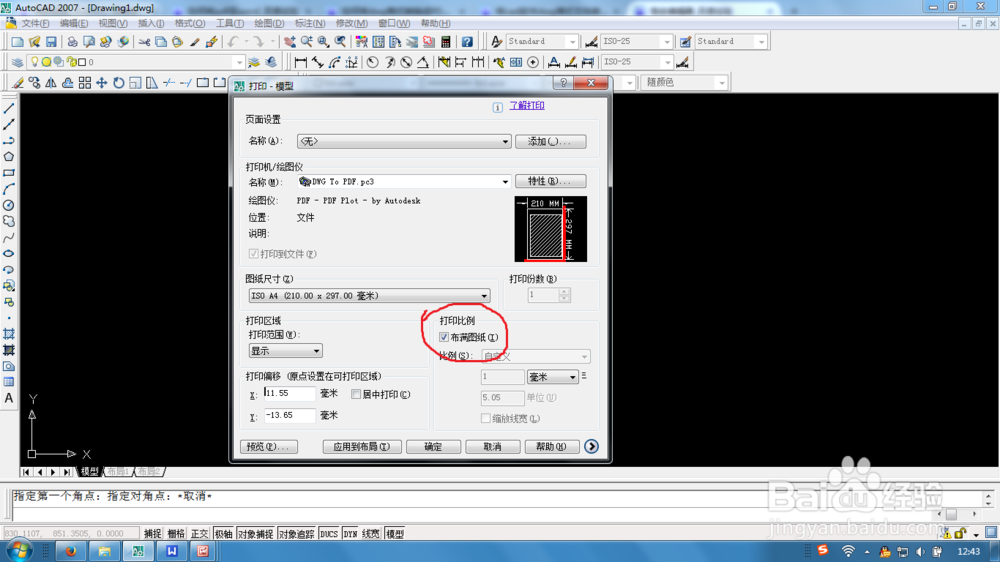The image size is (1000, 562).
Task: Click the Pan realtime icon
Action: [x=290, y=42]
